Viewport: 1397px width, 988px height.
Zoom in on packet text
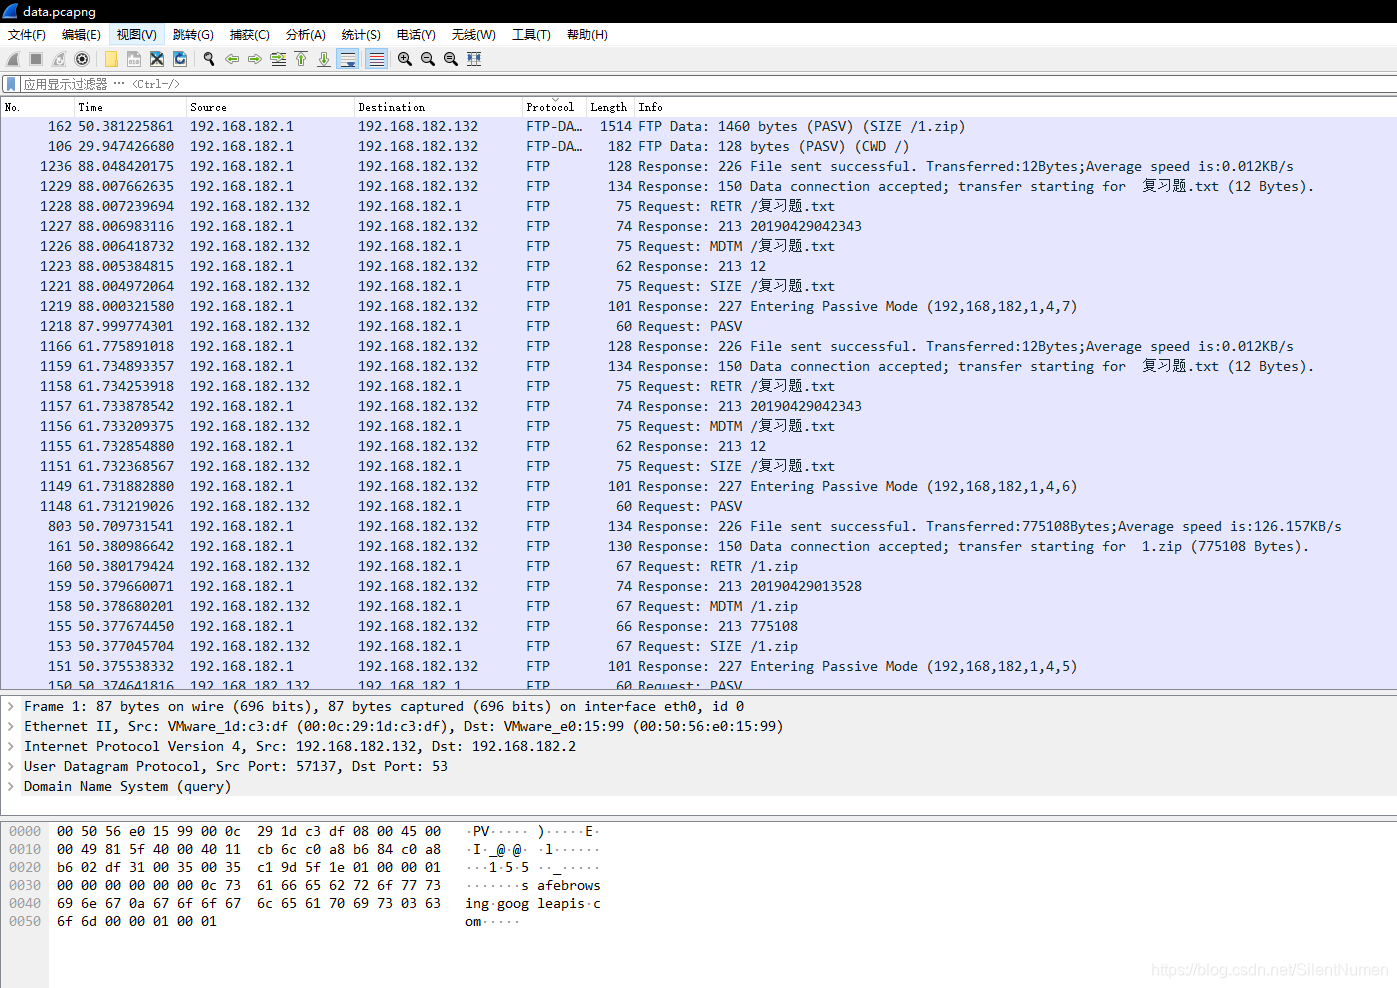click(x=405, y=59)
